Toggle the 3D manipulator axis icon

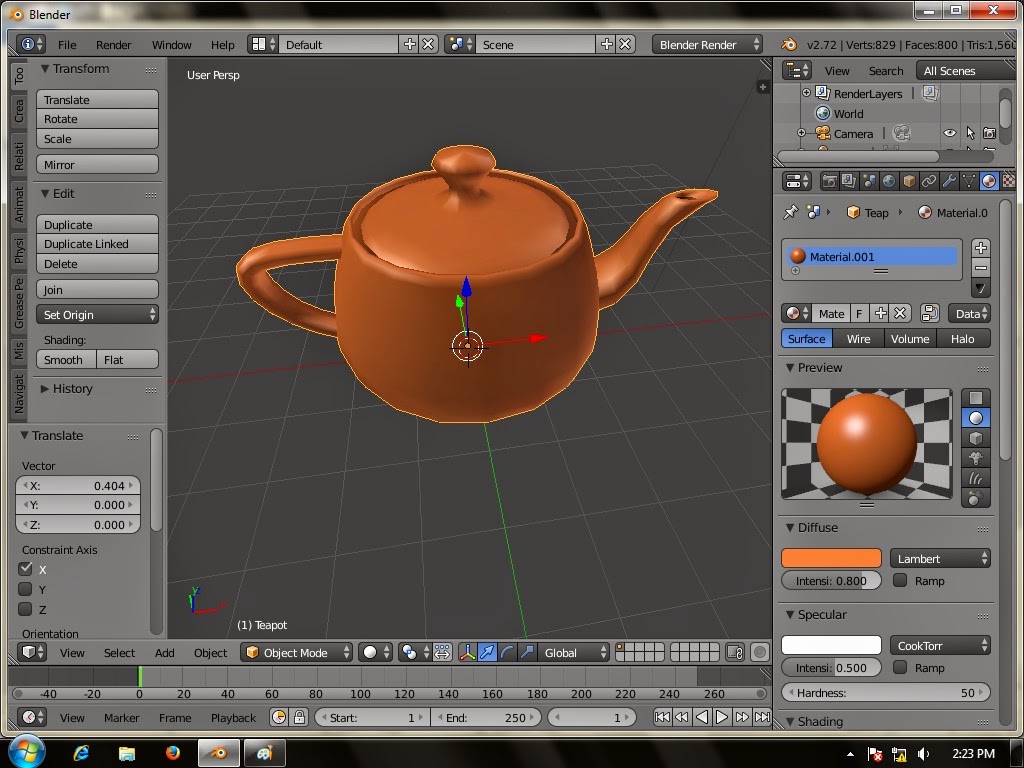point(467,652)
